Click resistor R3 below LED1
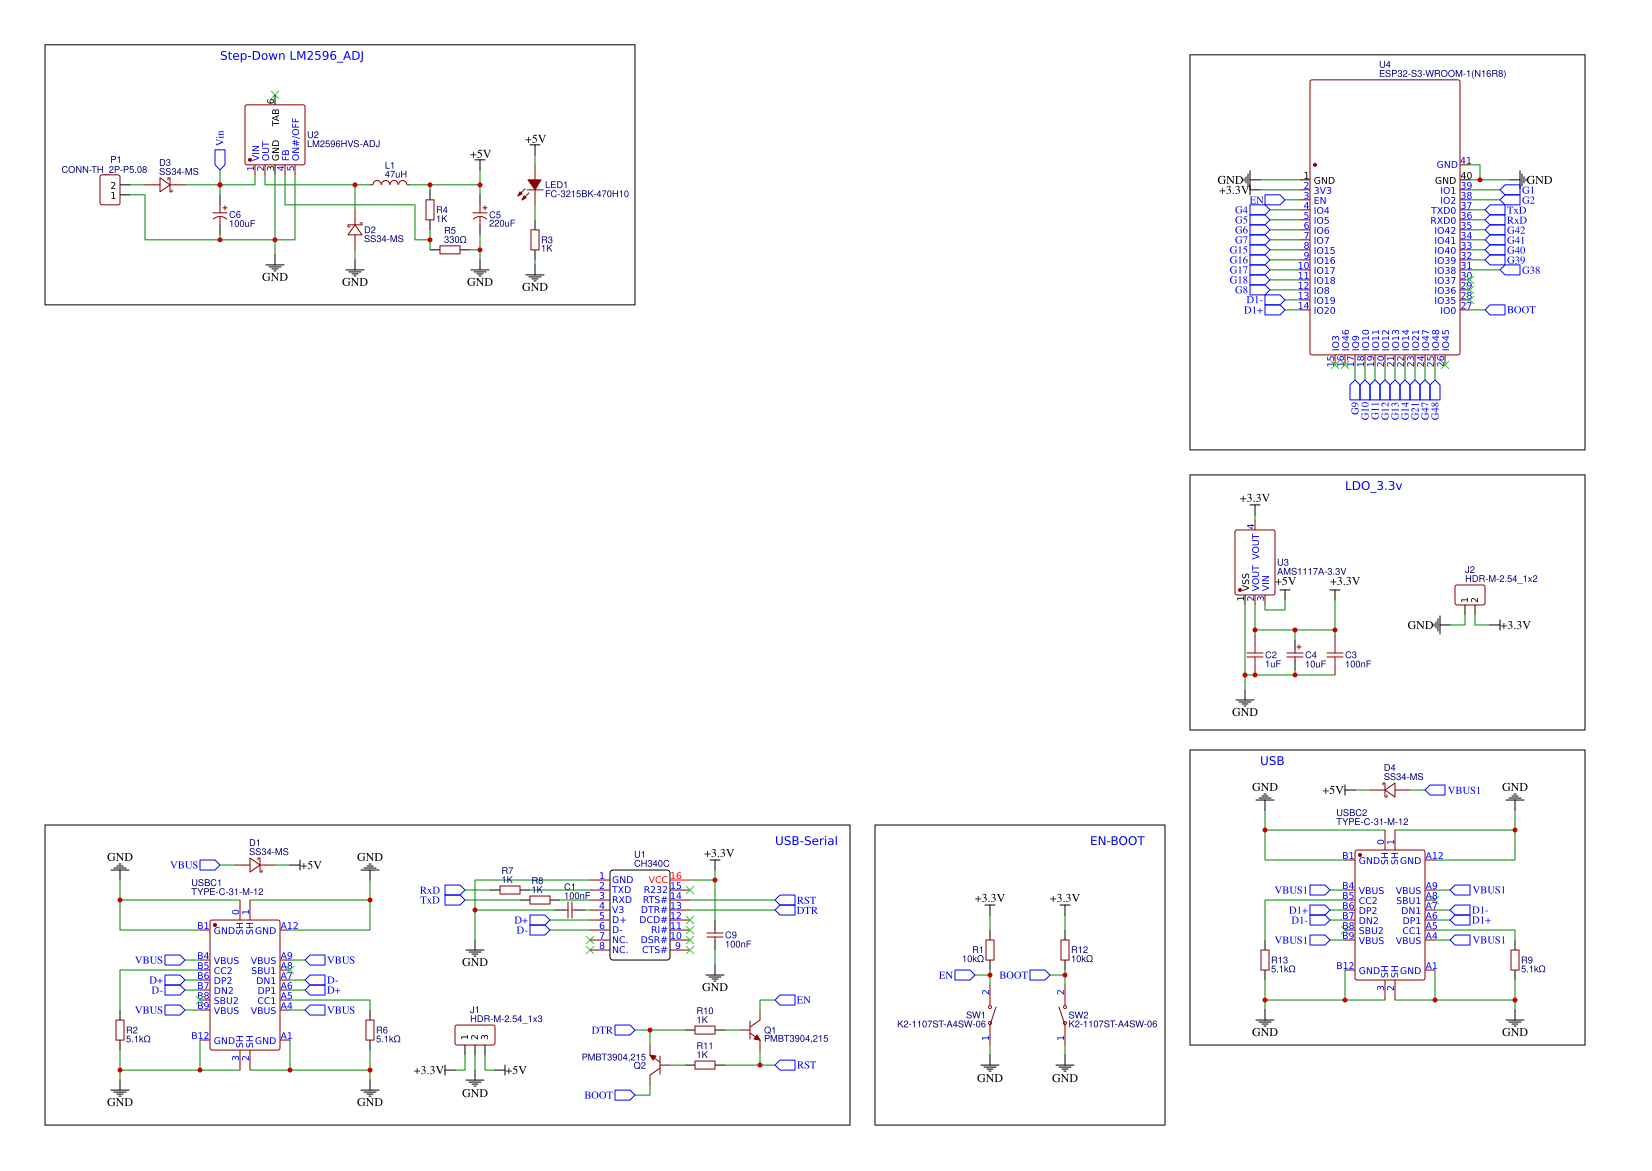Screen dimensions: 1652x1171 535,240
